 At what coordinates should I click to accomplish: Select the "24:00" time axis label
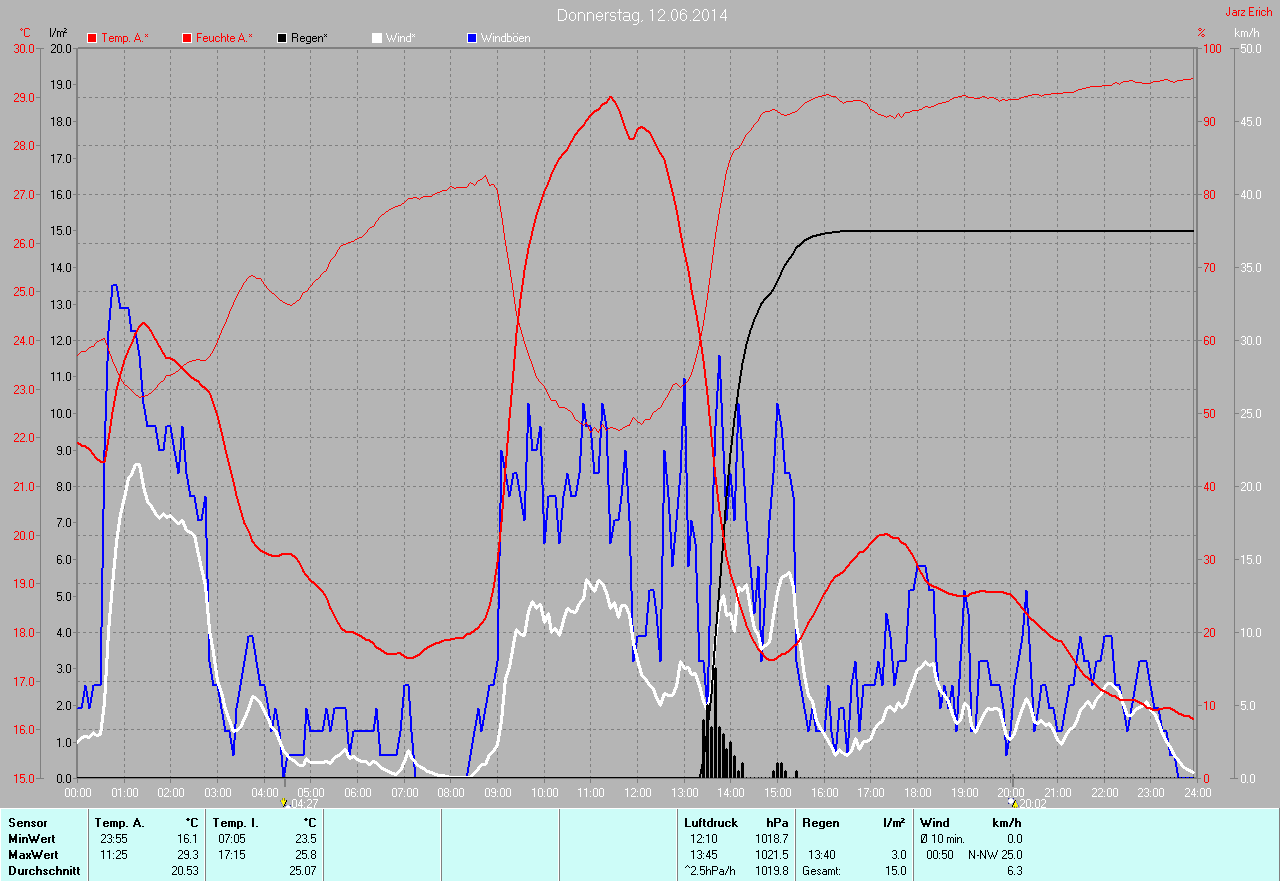tap(1197, 792)
